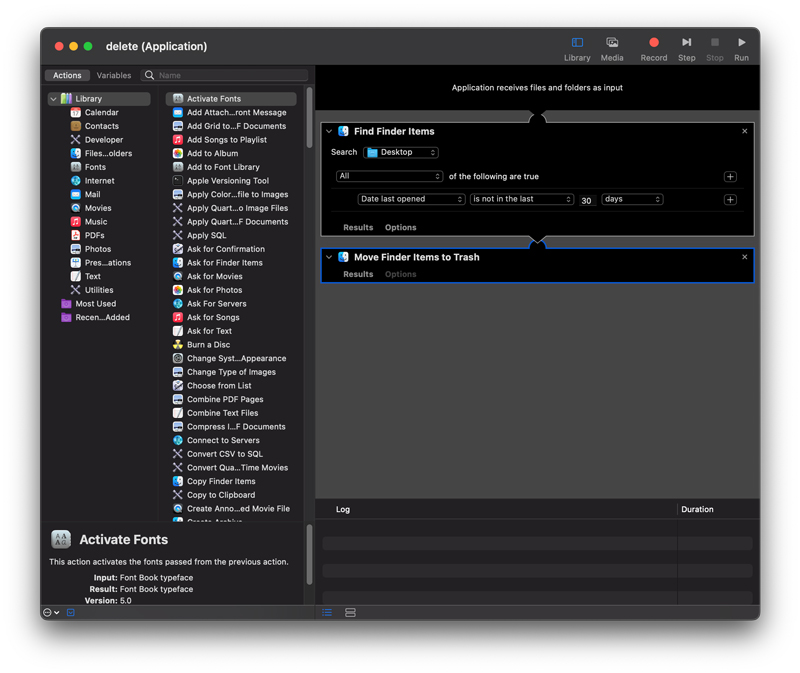Select the Presentations category
This screenshot has height=673, width=800.
[108, 263]
